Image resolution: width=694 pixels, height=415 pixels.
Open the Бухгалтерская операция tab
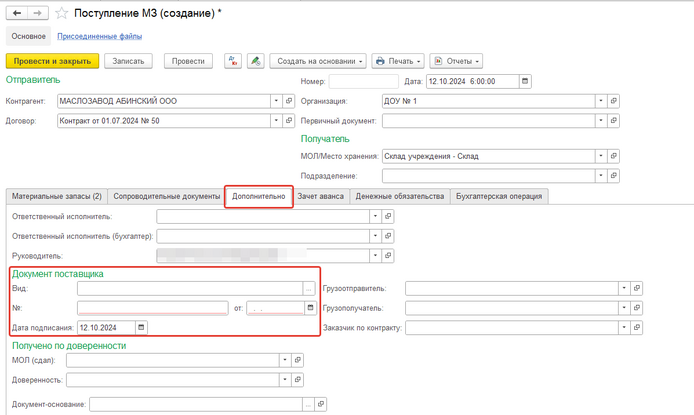[x=498, y=196]
